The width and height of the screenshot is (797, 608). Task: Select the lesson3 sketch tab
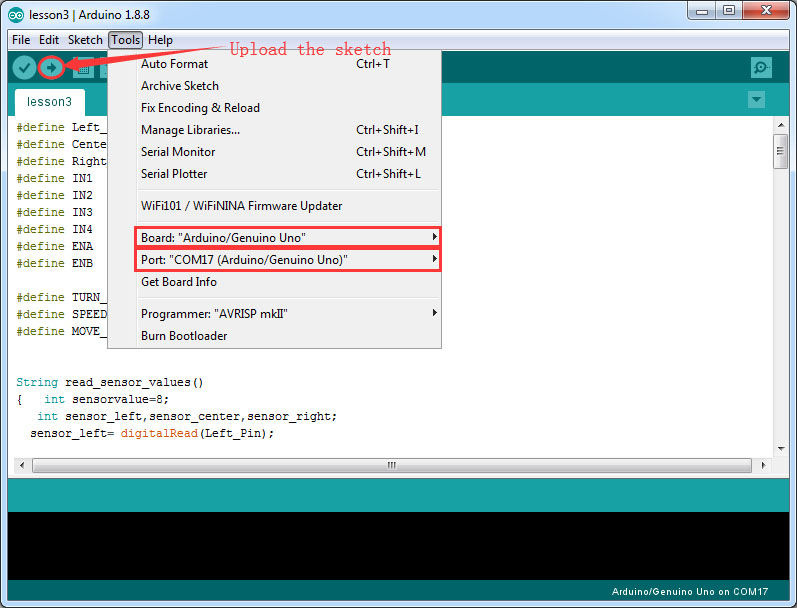[49, 102]
